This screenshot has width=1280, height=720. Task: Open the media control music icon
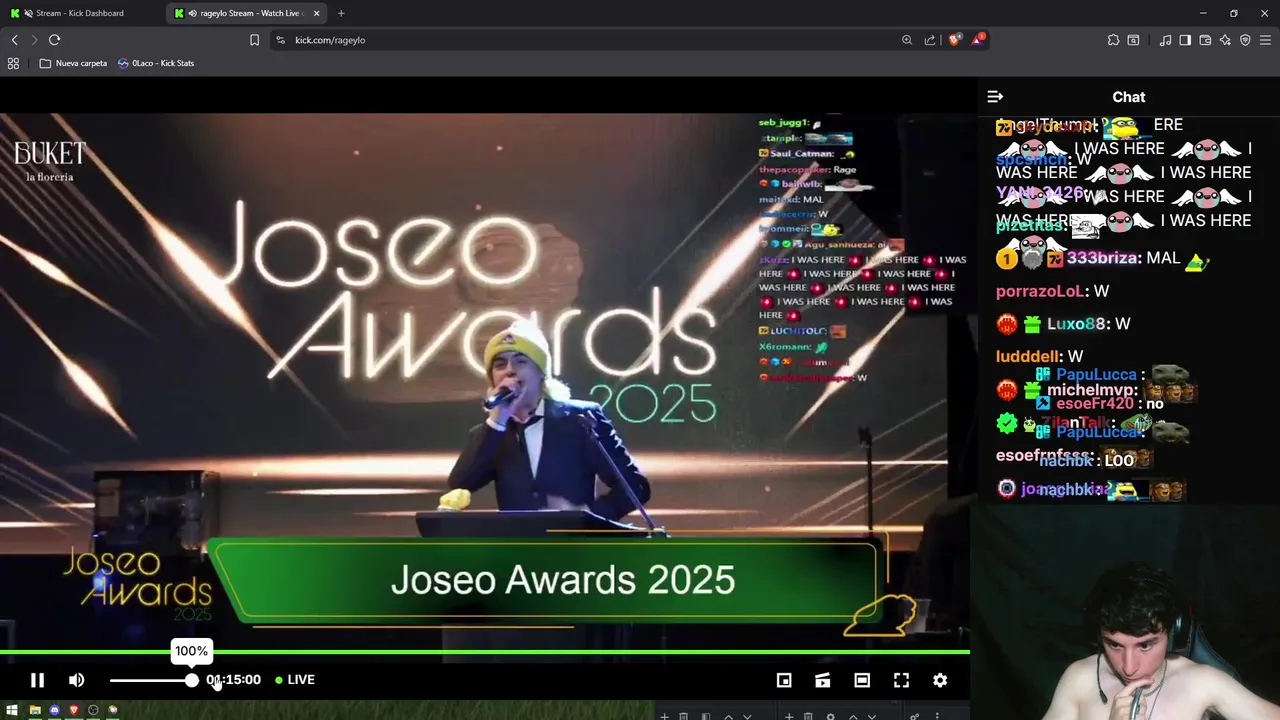(x=1165, y=40)
